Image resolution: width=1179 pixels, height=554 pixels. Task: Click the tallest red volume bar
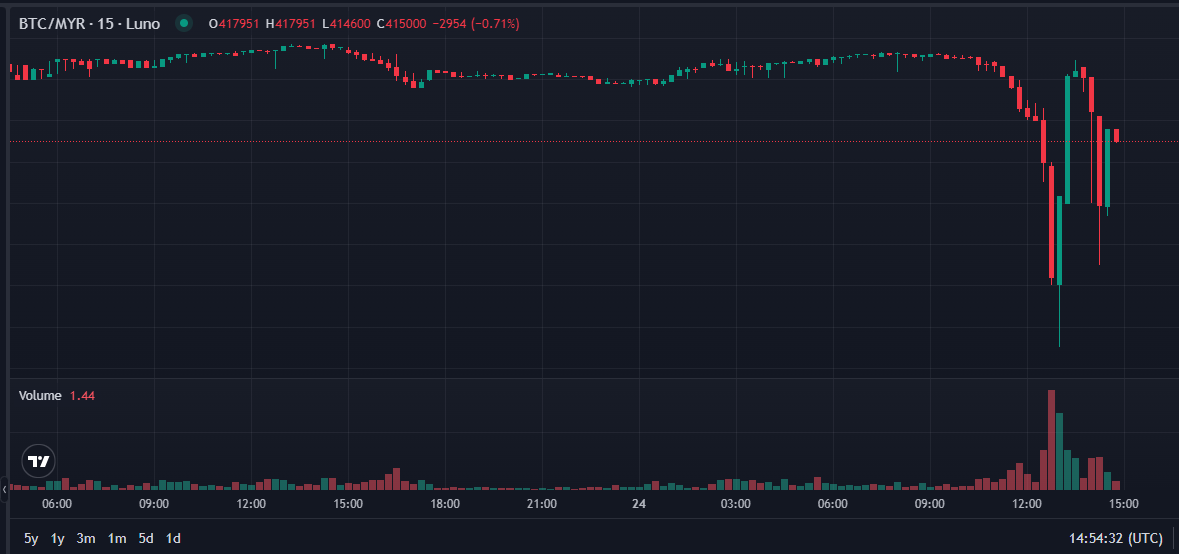point(1051,440)
